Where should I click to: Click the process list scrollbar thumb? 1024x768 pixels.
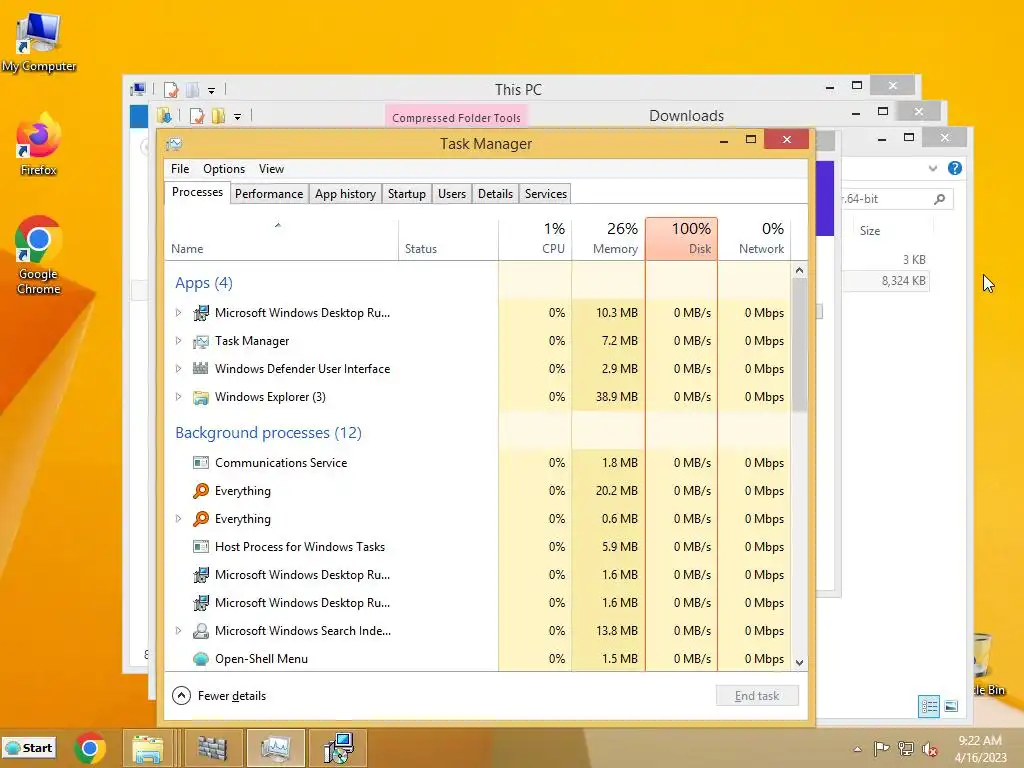(799, 345)
